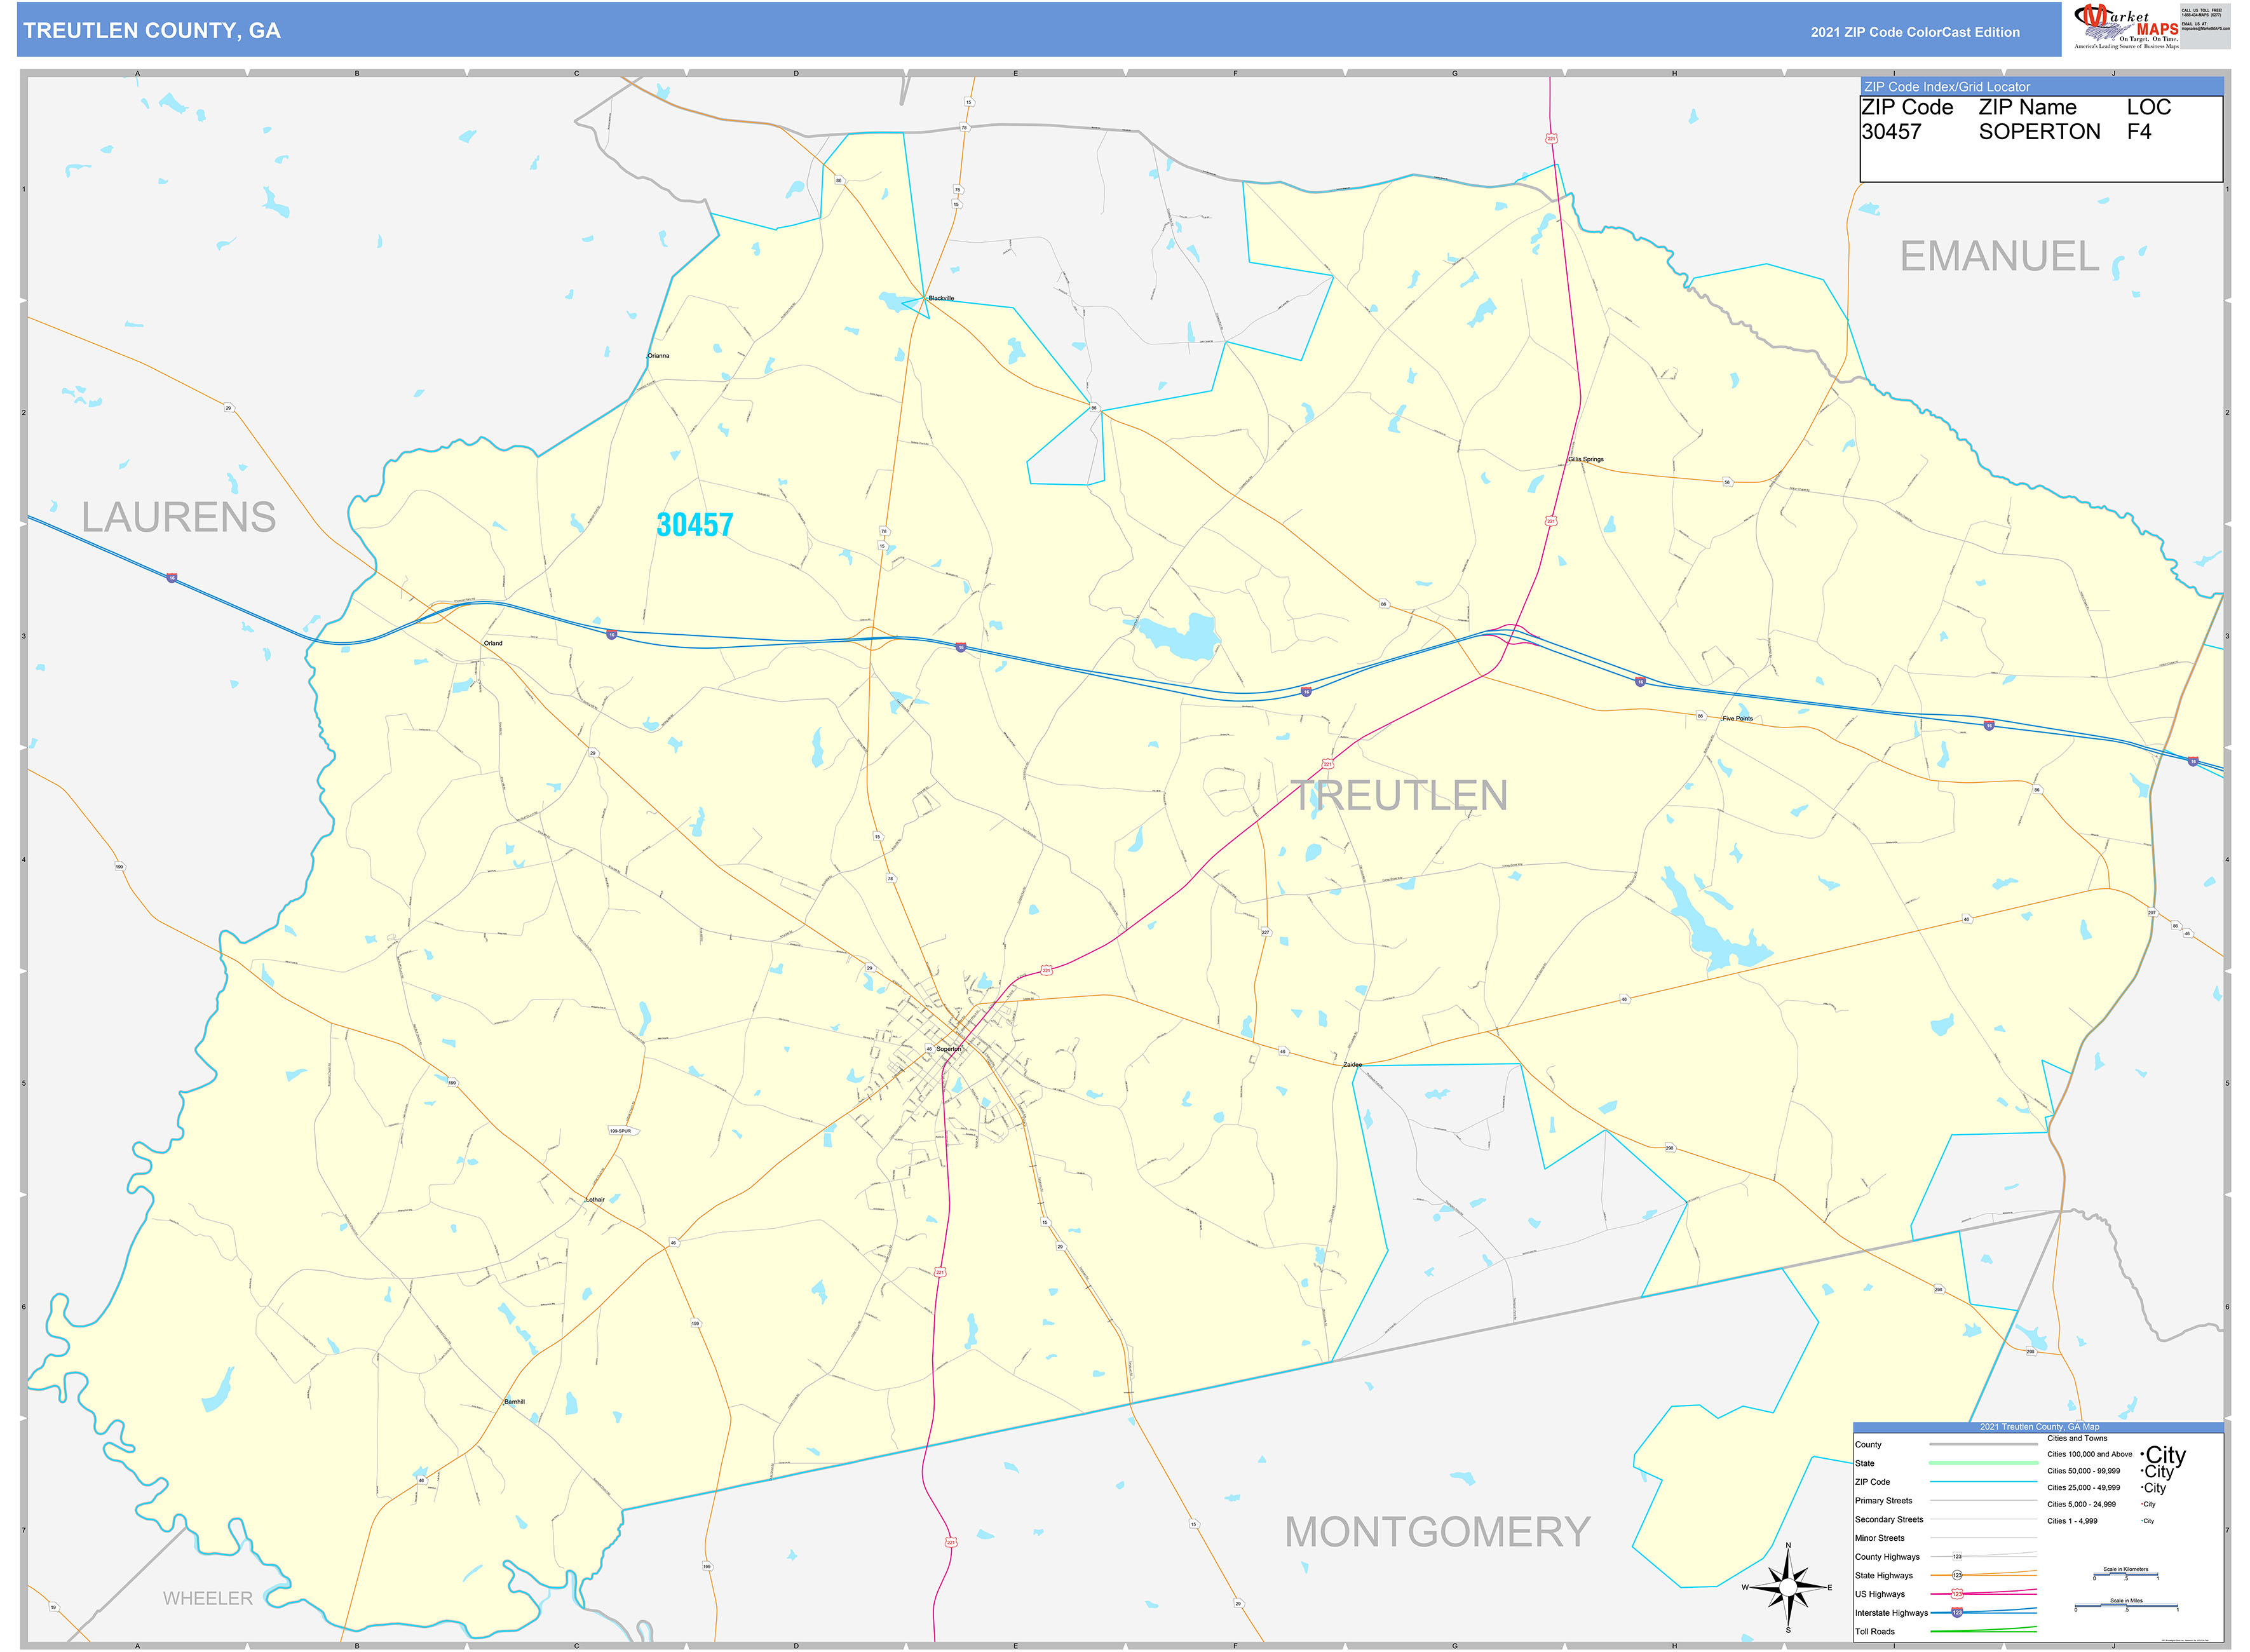
Task: Collapse the 2021 Treutlen County, GA Map legend
Action: pos(2039,1427)
